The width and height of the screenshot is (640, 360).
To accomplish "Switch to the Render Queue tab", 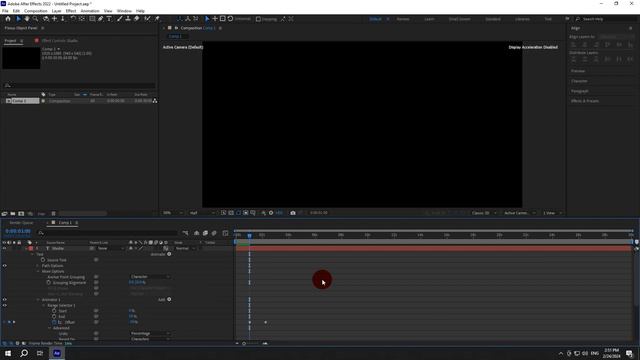I will click(21, 222).
